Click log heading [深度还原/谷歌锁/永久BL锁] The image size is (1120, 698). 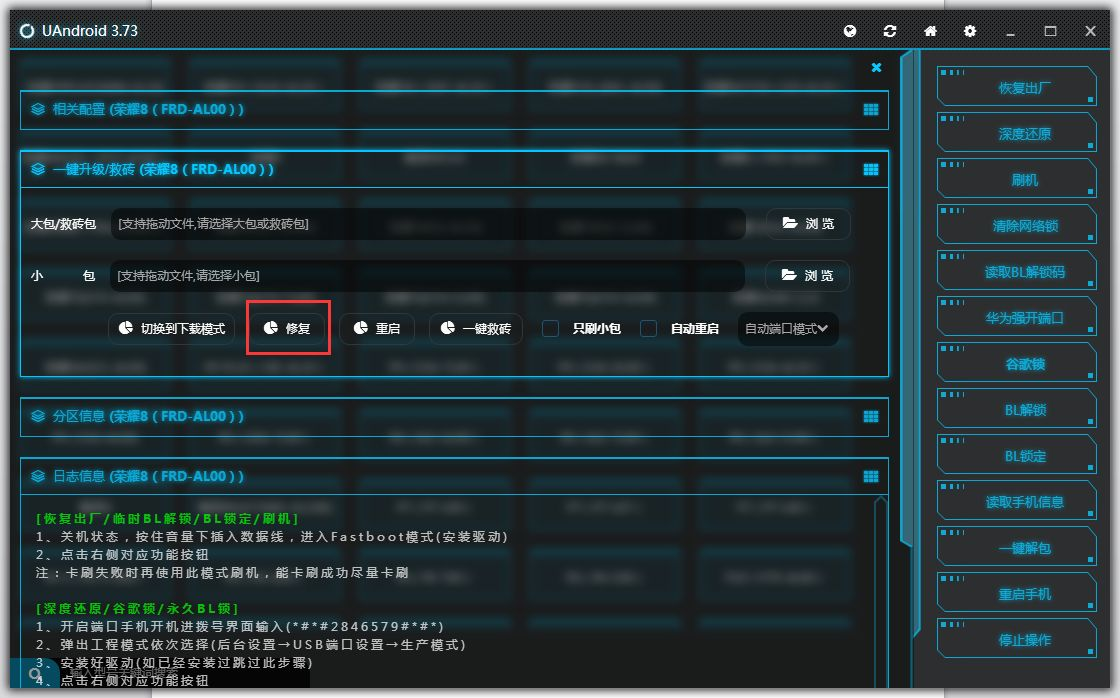pyautogui.click(x=137, y=608)
